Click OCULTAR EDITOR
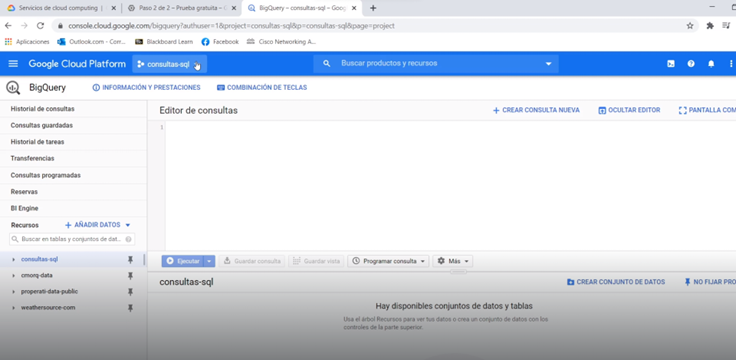The image size is (736, 360). pos(629,110)
